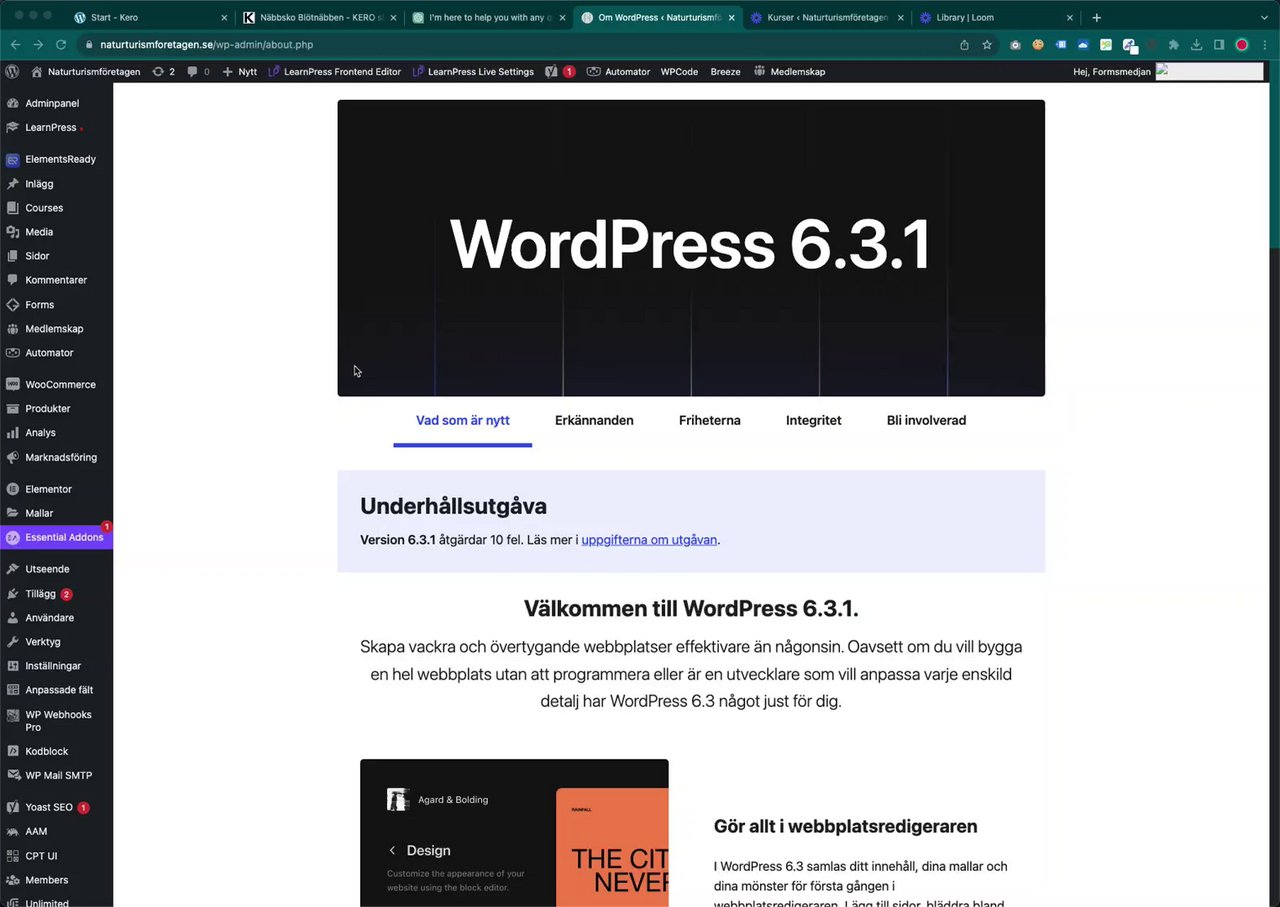Image resolution: width=1280 pixels, height=907 pixels.
Task: Bookmark this page with star icon
Action: pos(987,45)
